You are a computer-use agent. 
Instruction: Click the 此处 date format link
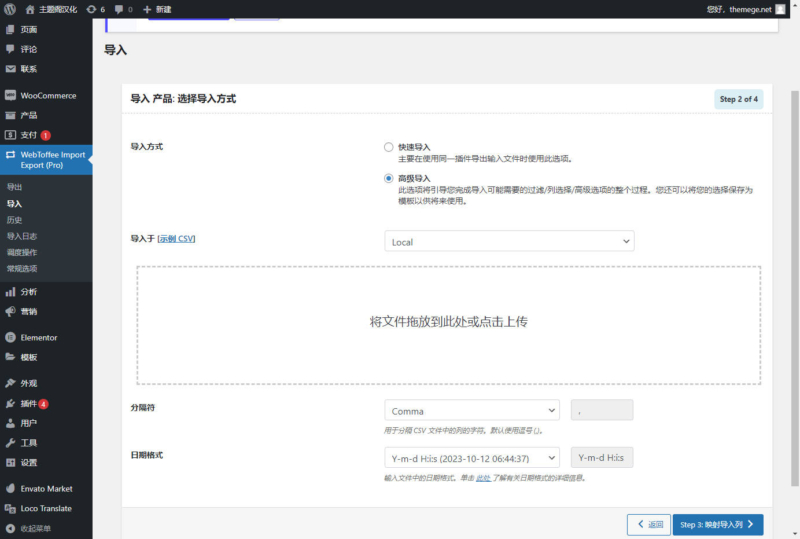click(483, 478)
